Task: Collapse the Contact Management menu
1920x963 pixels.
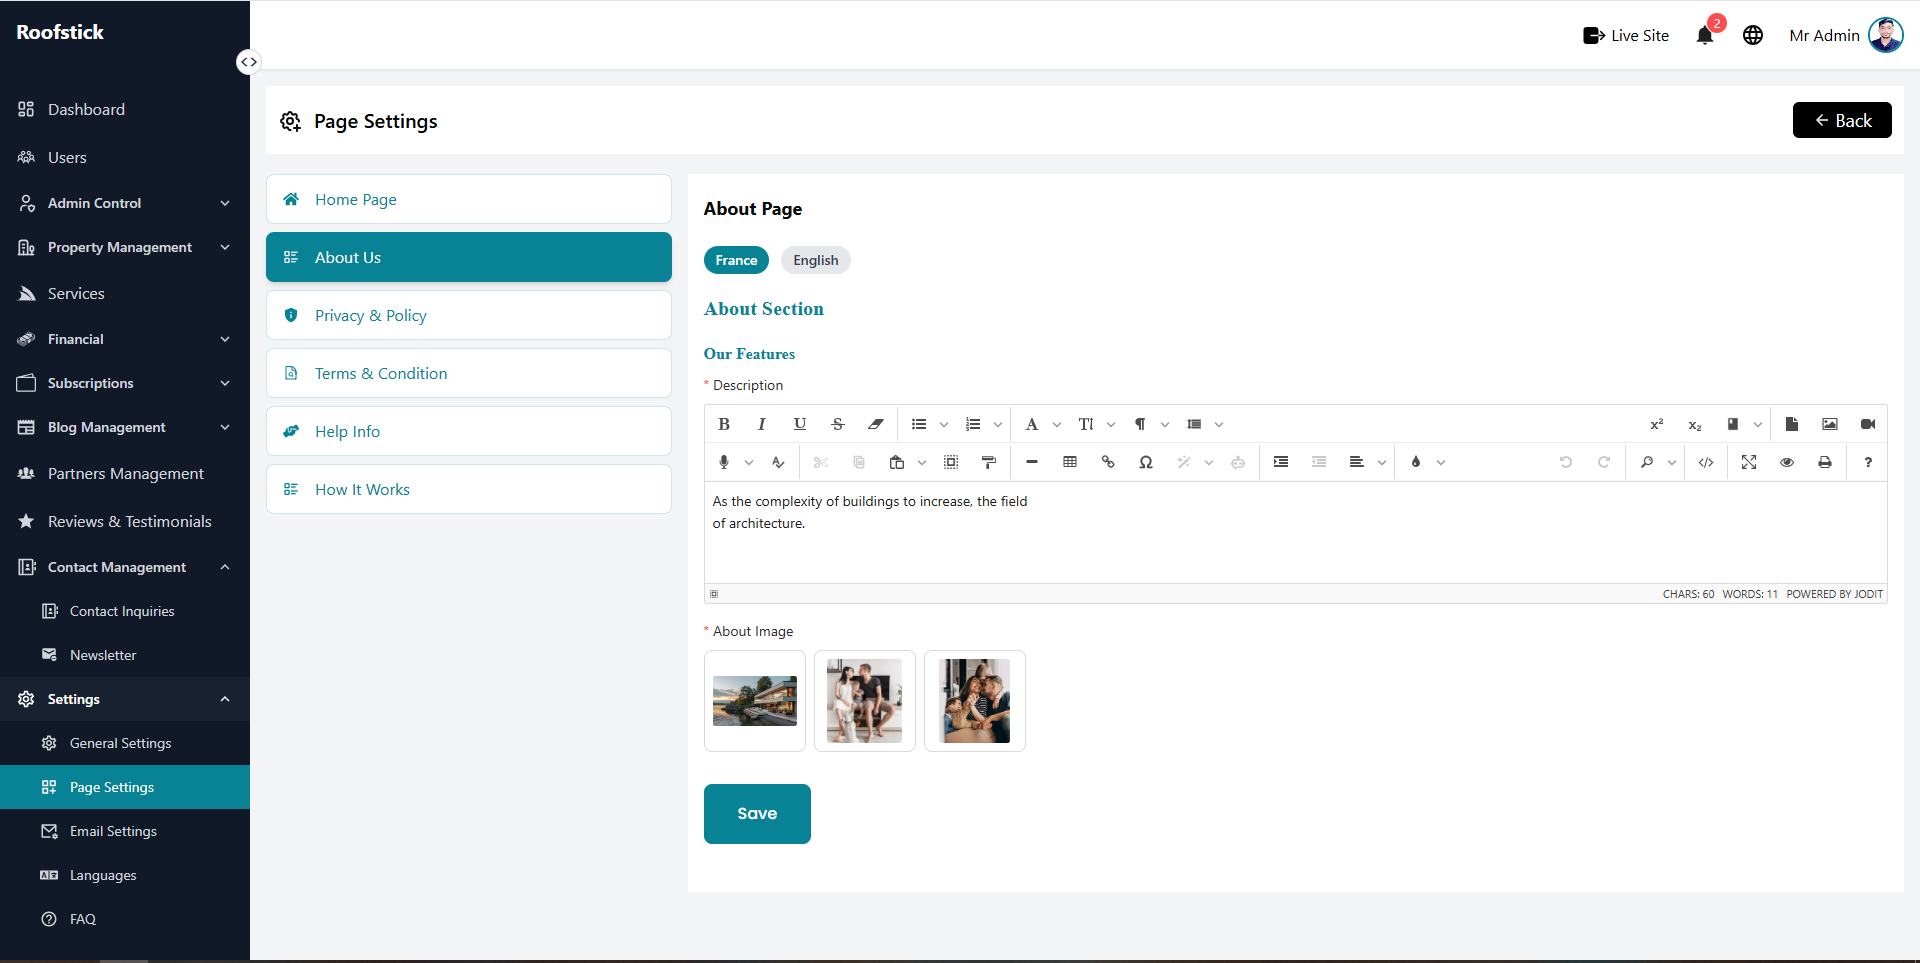Action: point(125,567)
